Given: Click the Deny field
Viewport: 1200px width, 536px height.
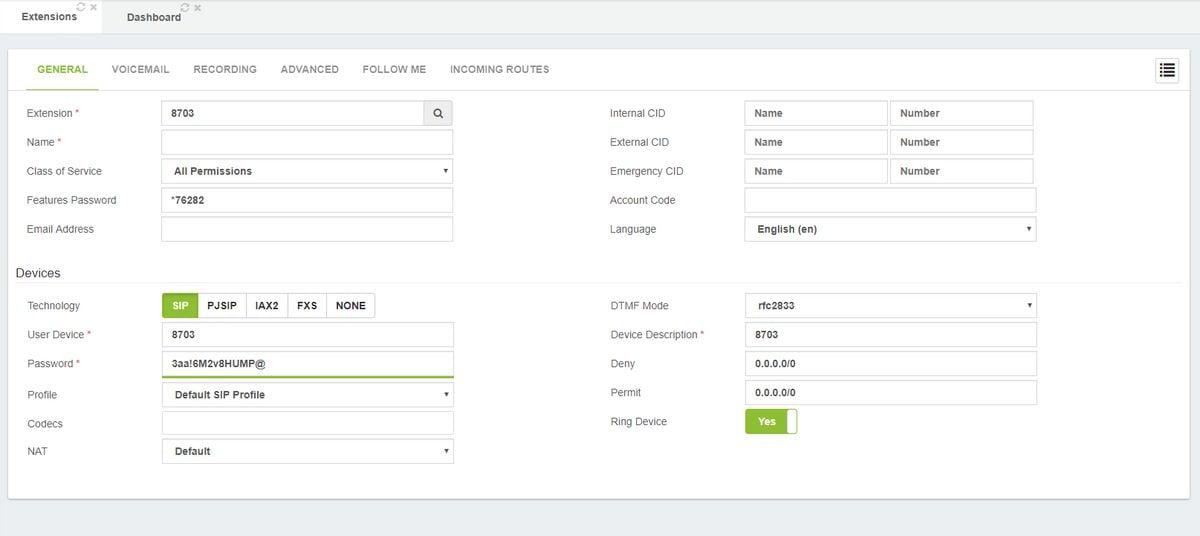Looking at the screenshot, I should (x=891, y=364).
